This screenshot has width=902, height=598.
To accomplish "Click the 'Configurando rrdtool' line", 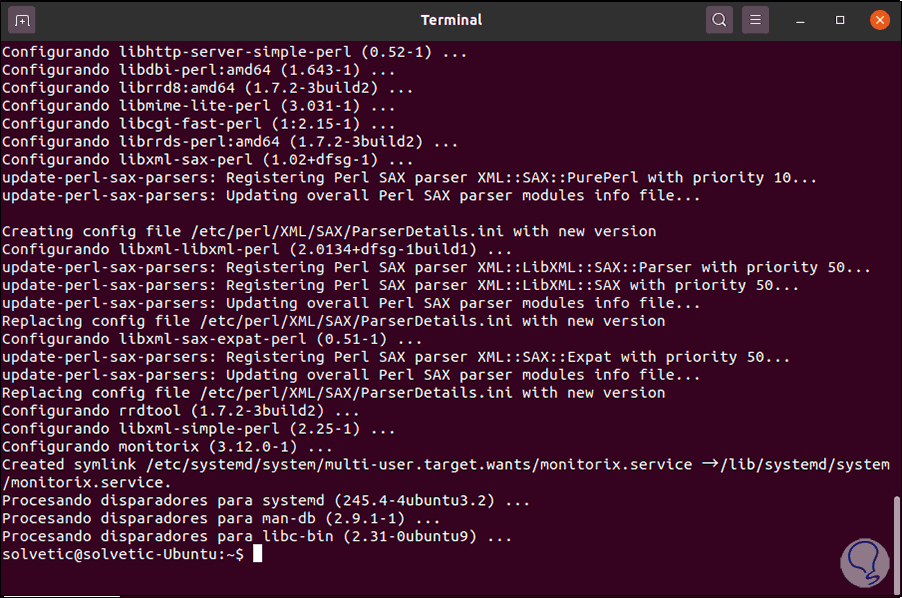I will pyautogui.click(x=181, y=410).
